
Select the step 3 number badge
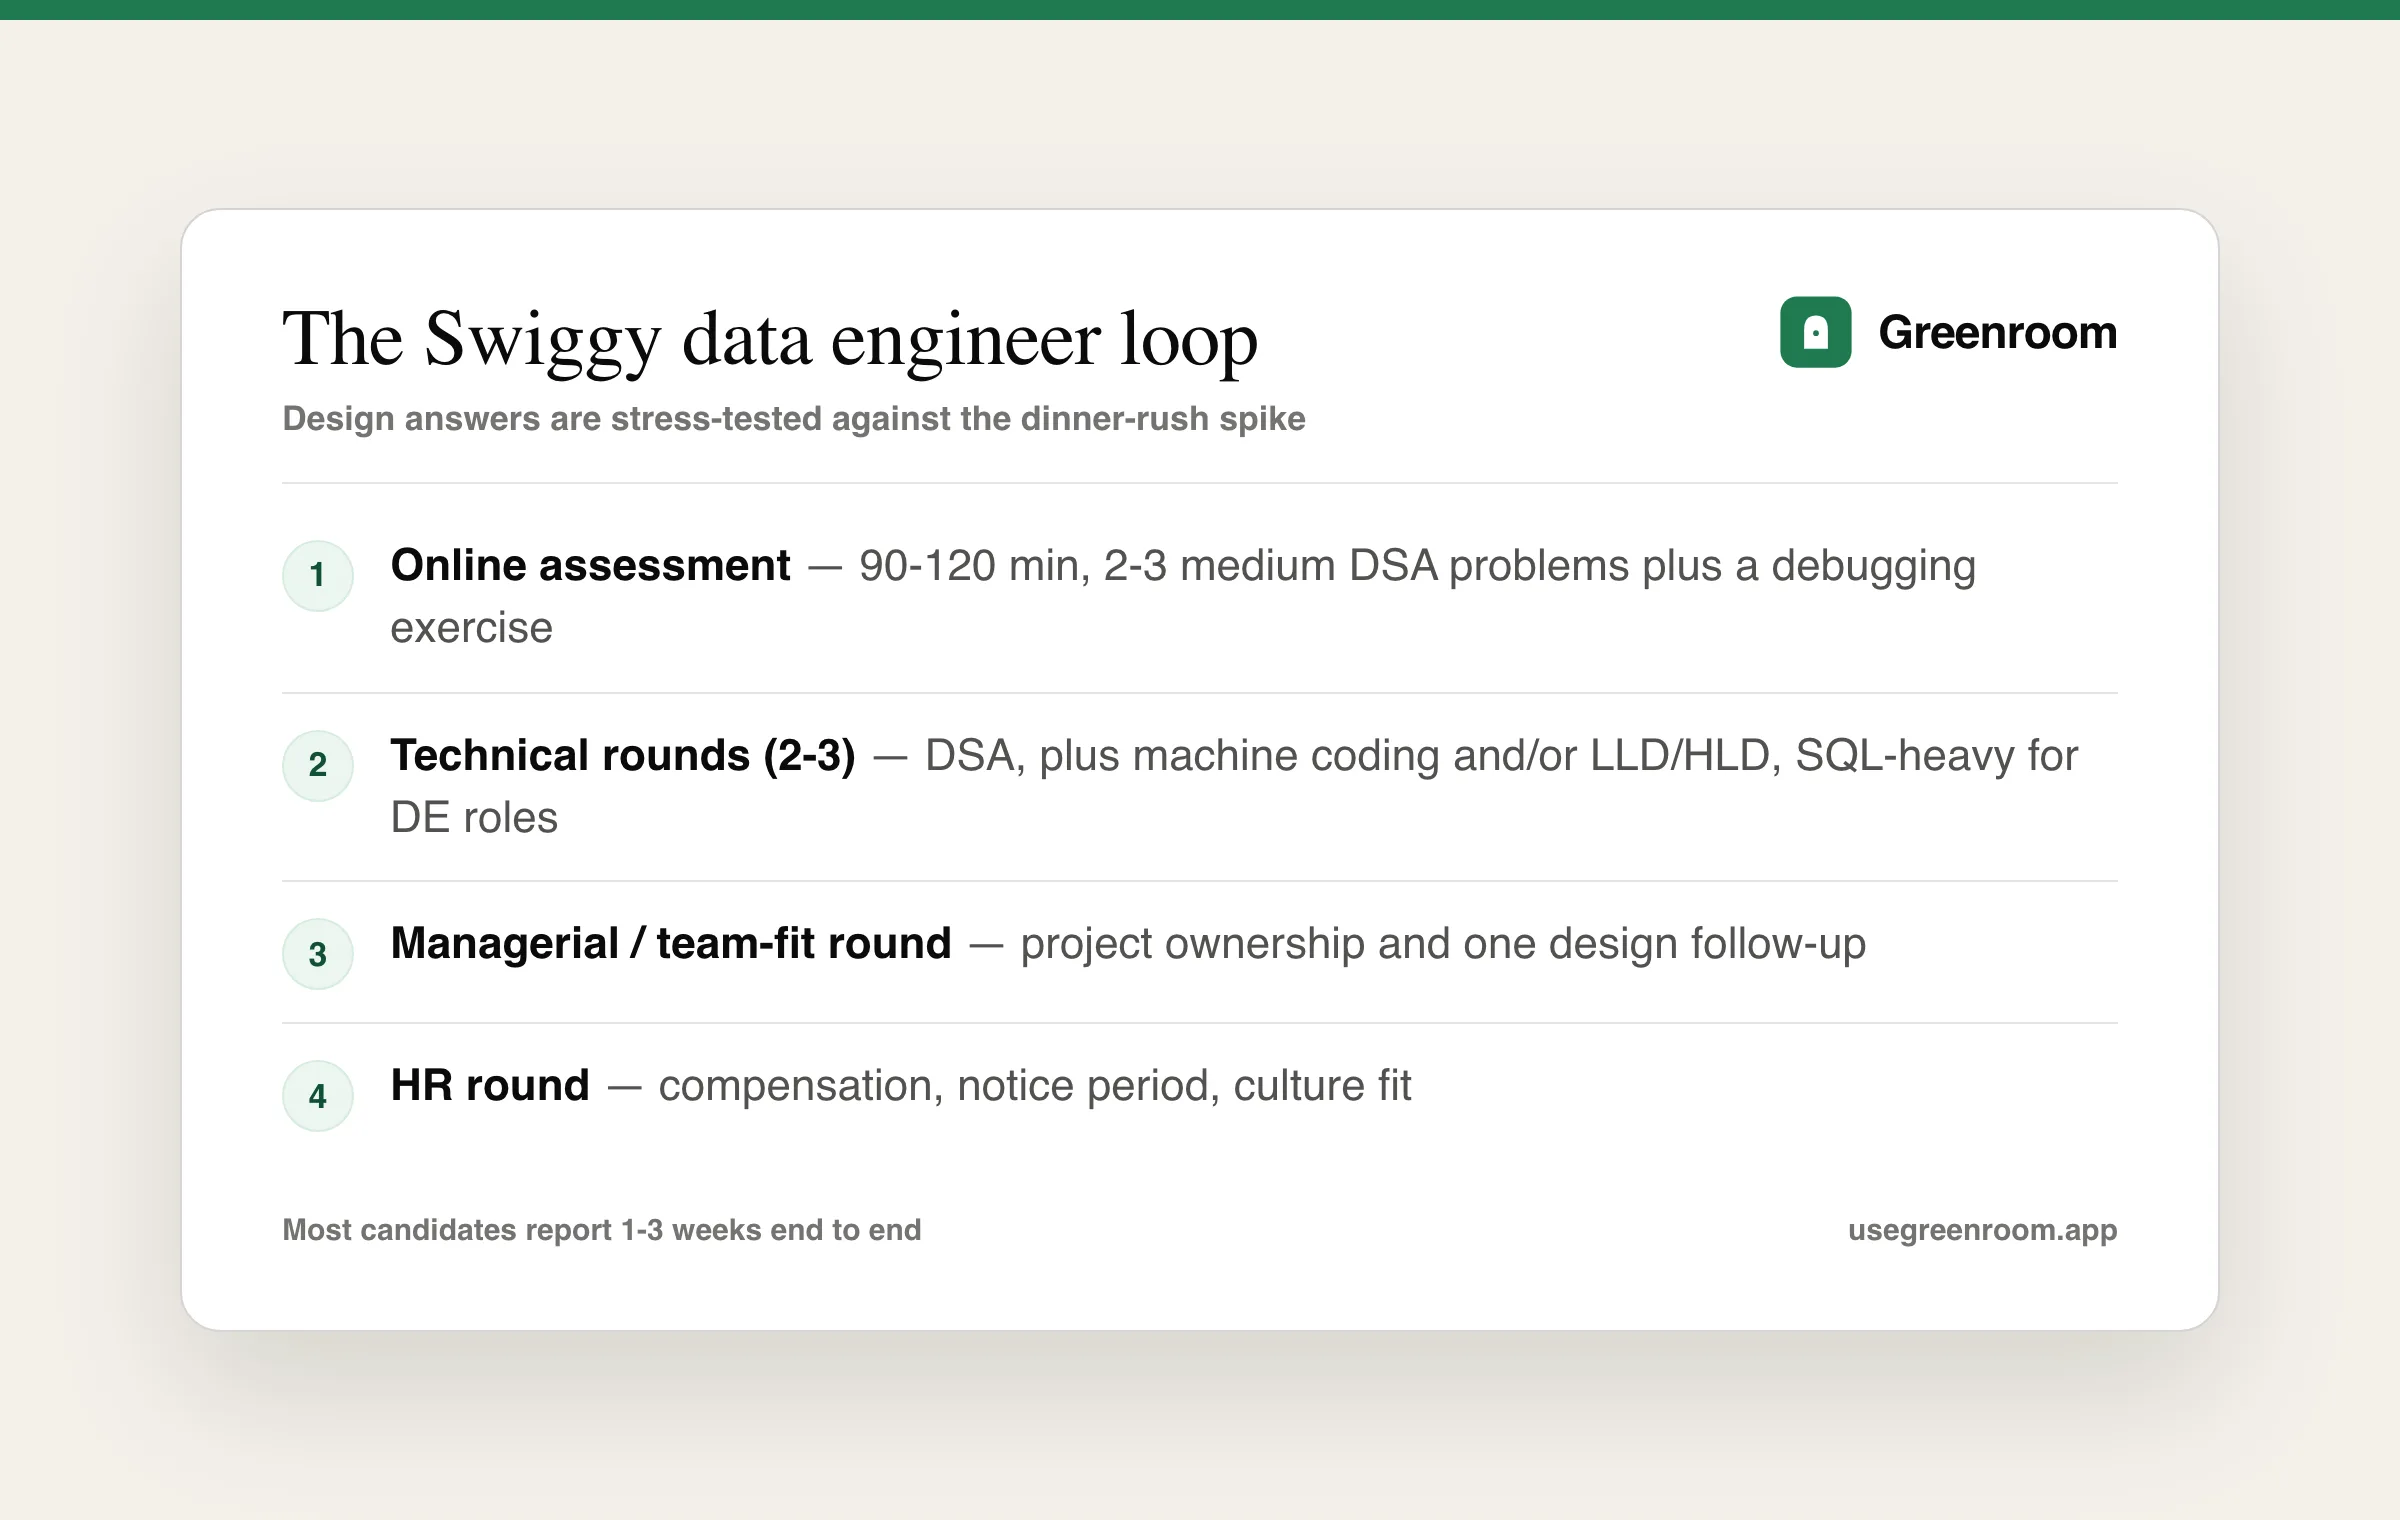(x=318, y=954)
